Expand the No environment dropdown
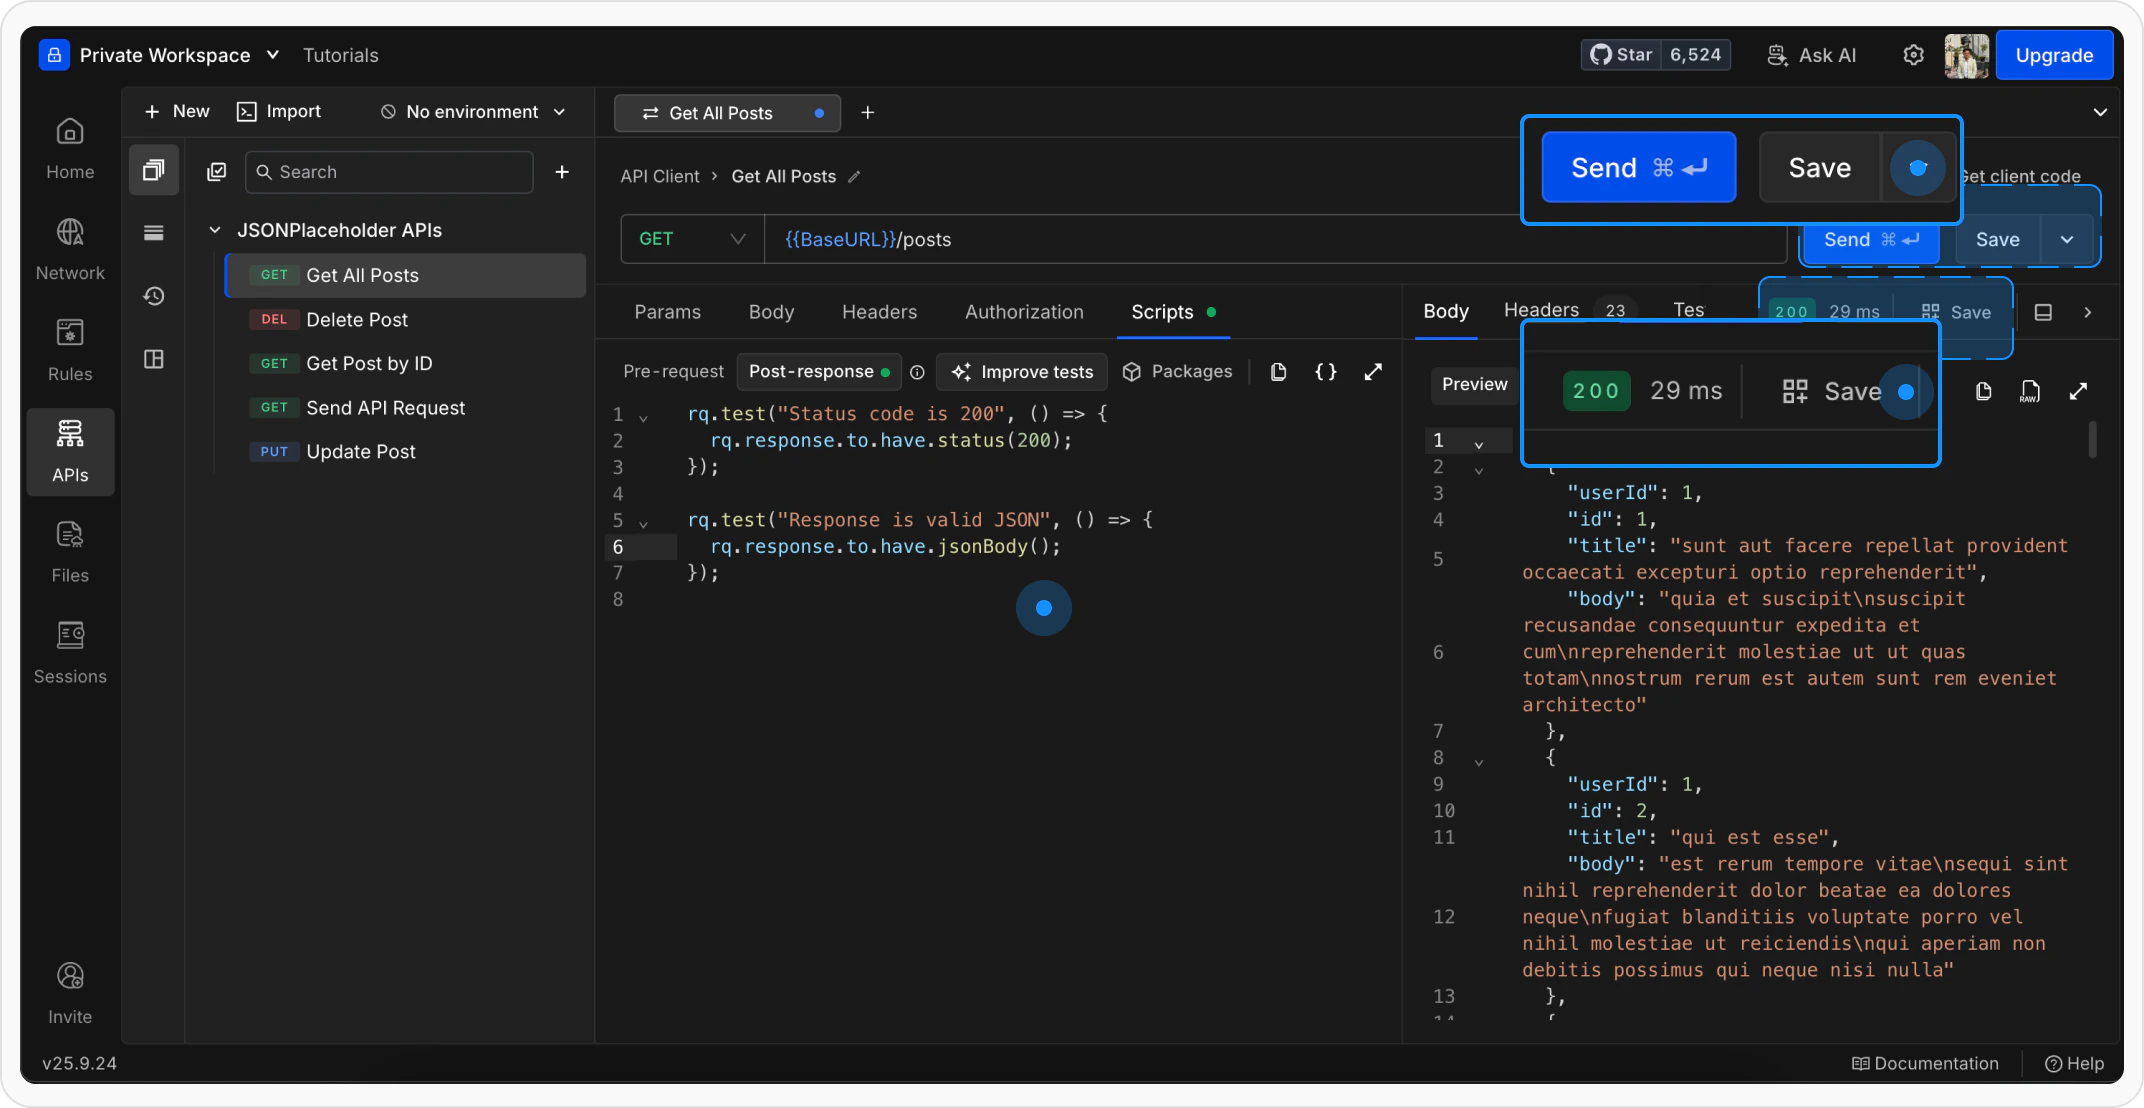Image resolution: width=2144 pixels, height=1108 pixels. (x=473, y=112)
